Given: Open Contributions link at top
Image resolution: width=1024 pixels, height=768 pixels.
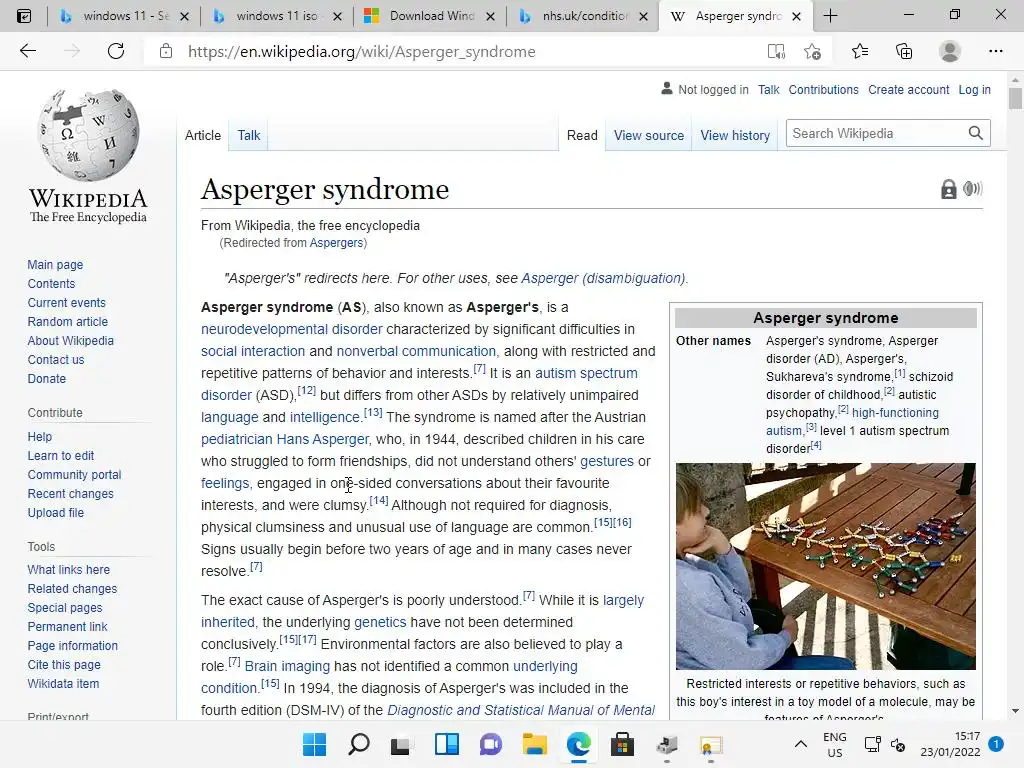Looking at the screenshot, I should point(824,89).
